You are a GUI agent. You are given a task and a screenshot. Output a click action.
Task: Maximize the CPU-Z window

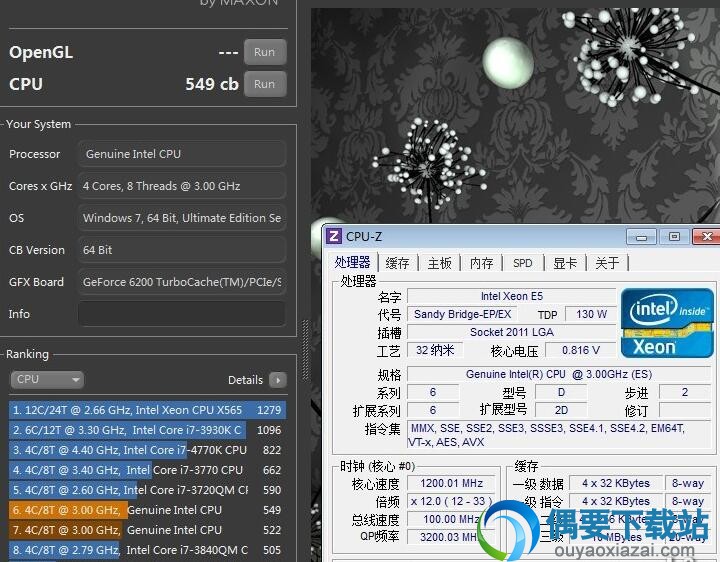674,237
